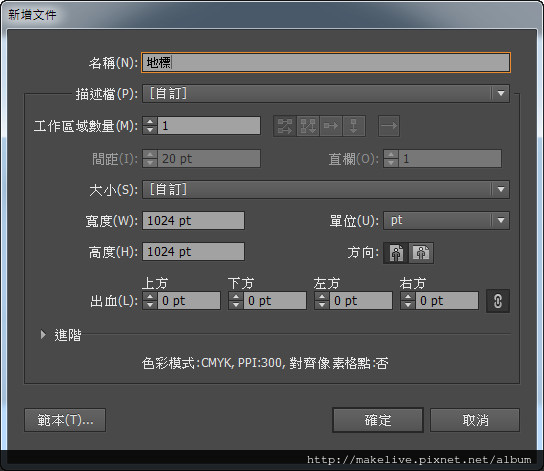Click the 寬度 width field
The height and width of the screenshot is (471, 544).
(193, 221)
